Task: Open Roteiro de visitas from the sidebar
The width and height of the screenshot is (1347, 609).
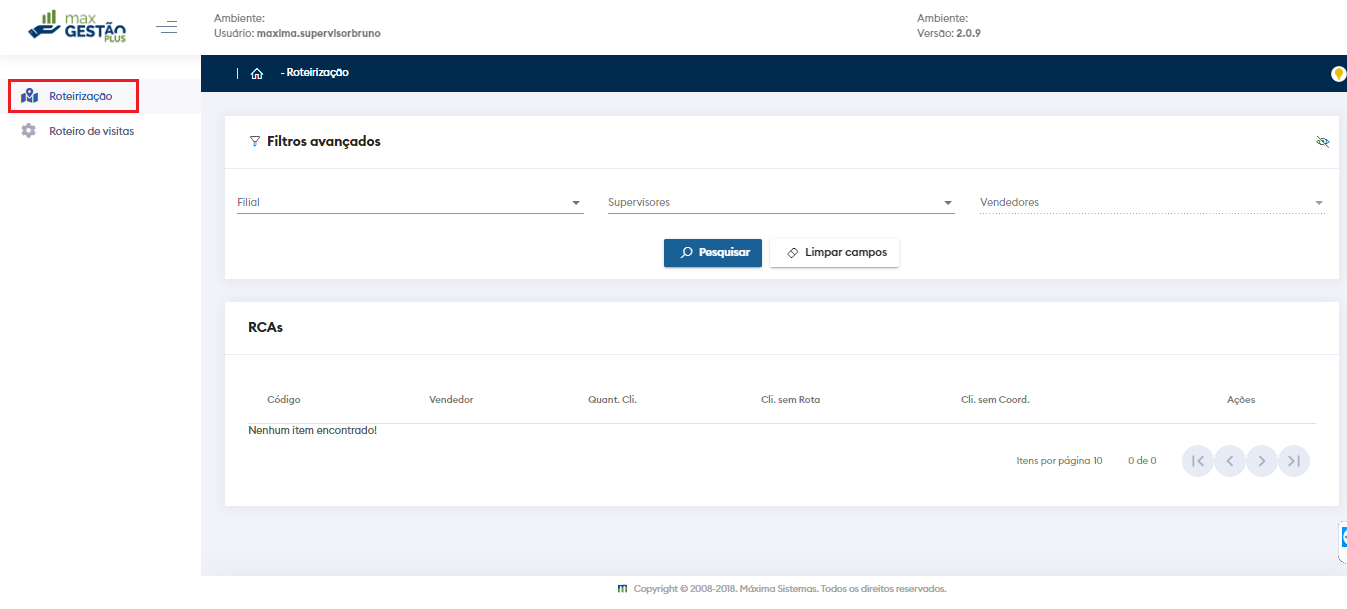Action: pyautogui.click(x=91, y=131)
